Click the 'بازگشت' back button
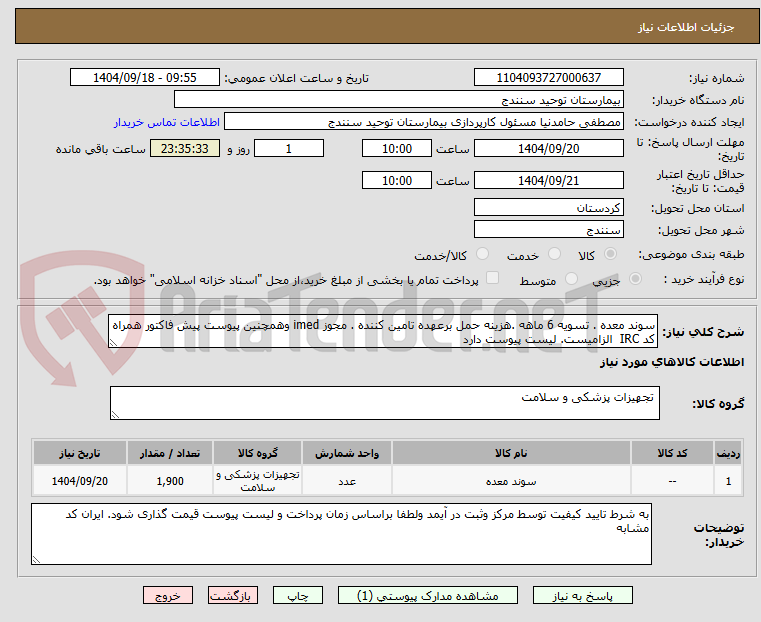The width and height of the screenshot is (761, 622). point(233,595)
